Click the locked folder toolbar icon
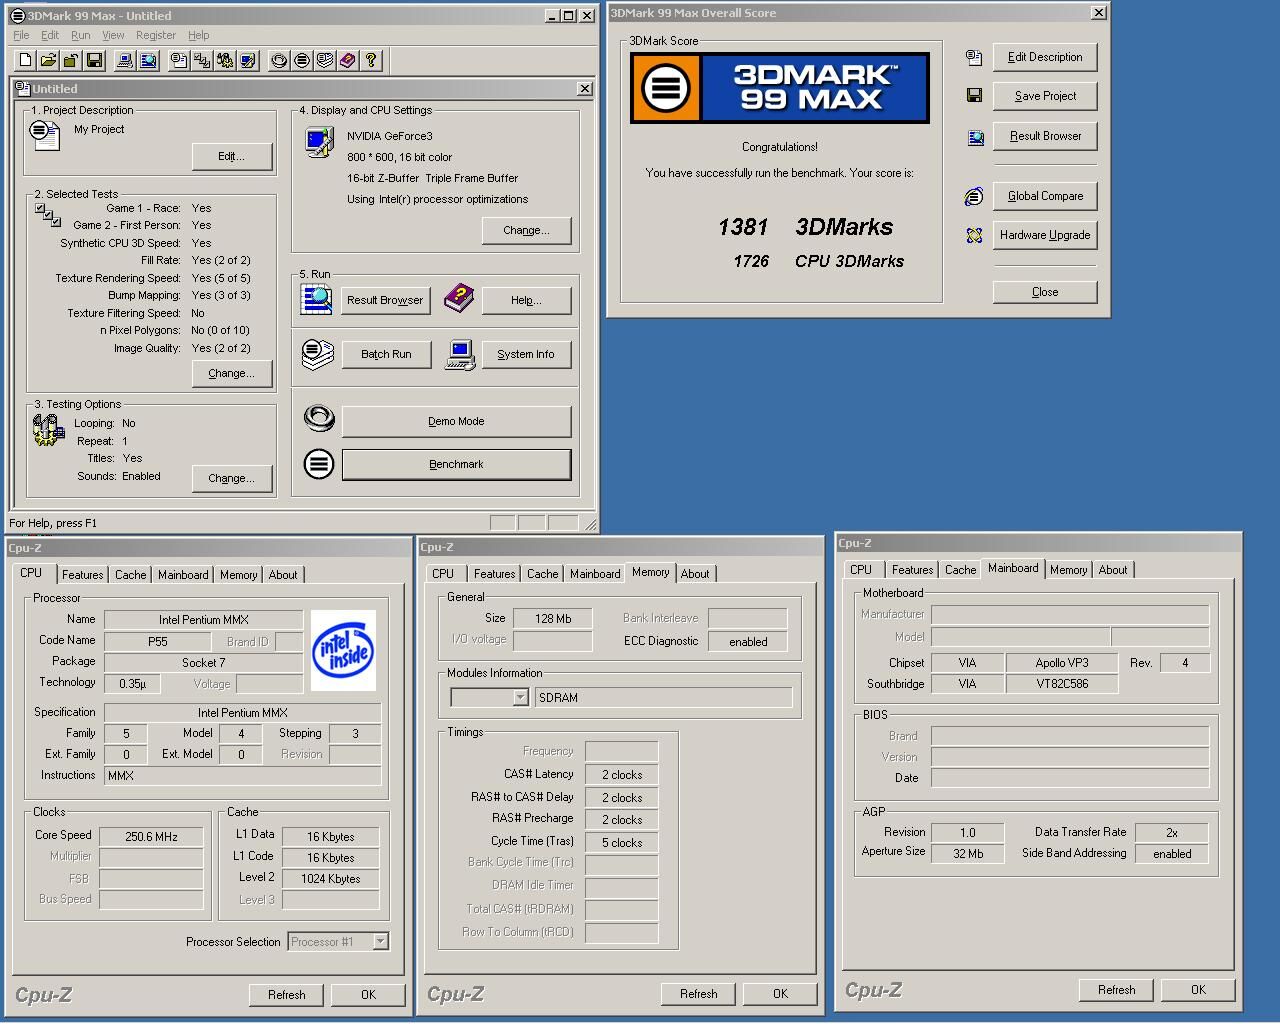The image size is (1280, 1024). click(x=71, y=60)
